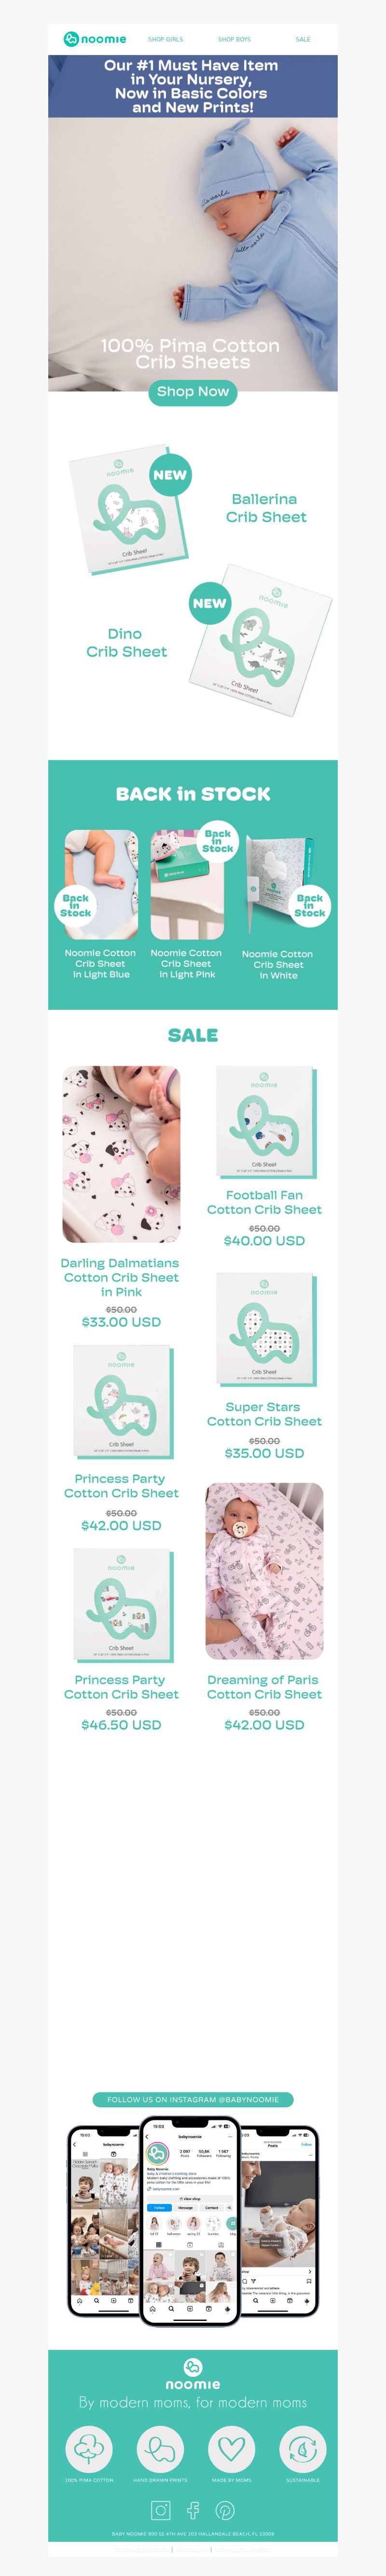Click the 100% Pima Cotton icon
Image resolution: width=386 pixels, height=2576 pixels.
[x=89, y=2448]
